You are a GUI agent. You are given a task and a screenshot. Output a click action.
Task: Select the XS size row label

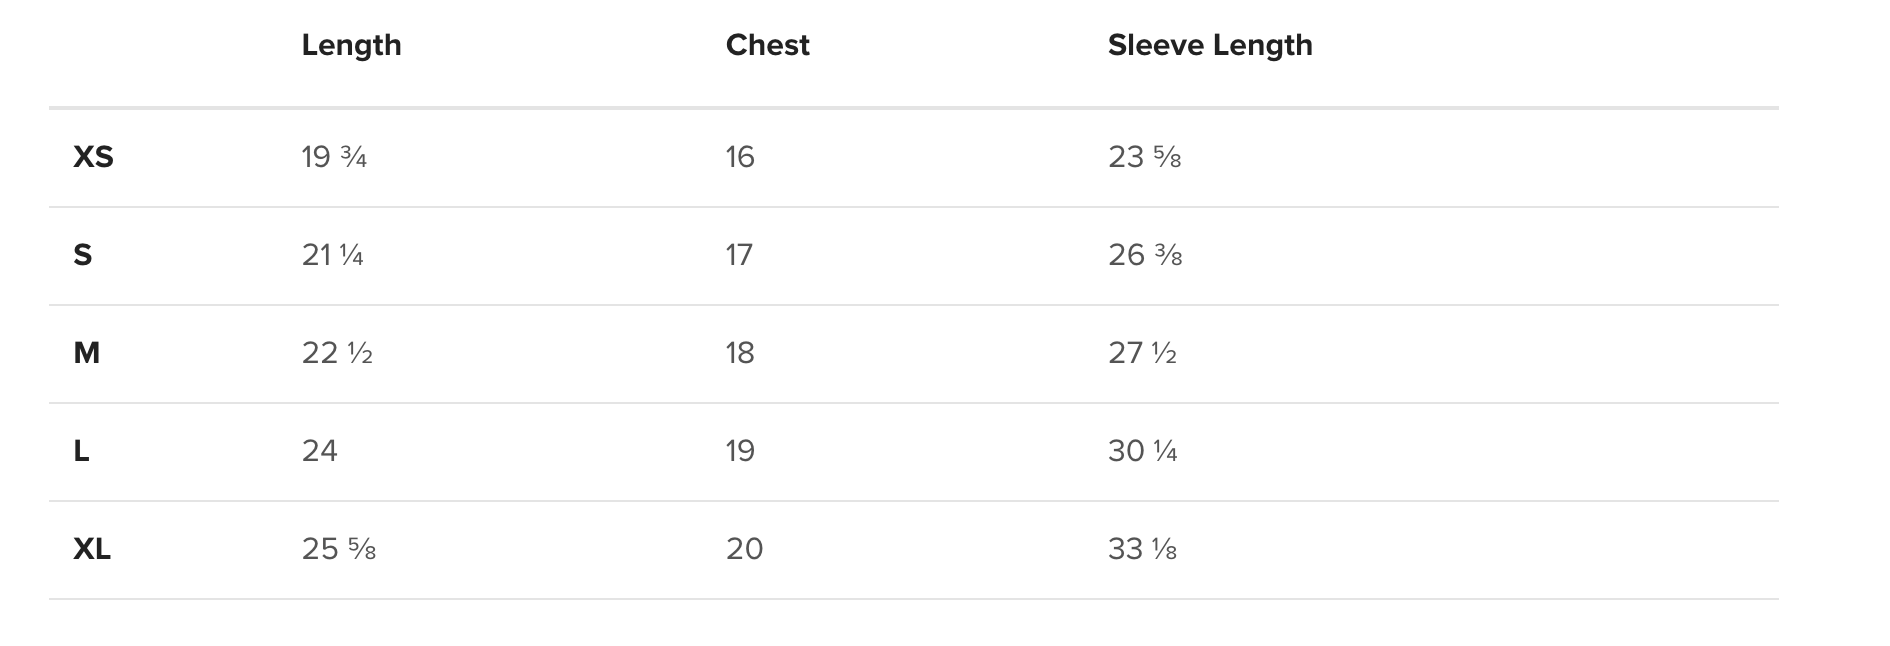pos(93,157)
